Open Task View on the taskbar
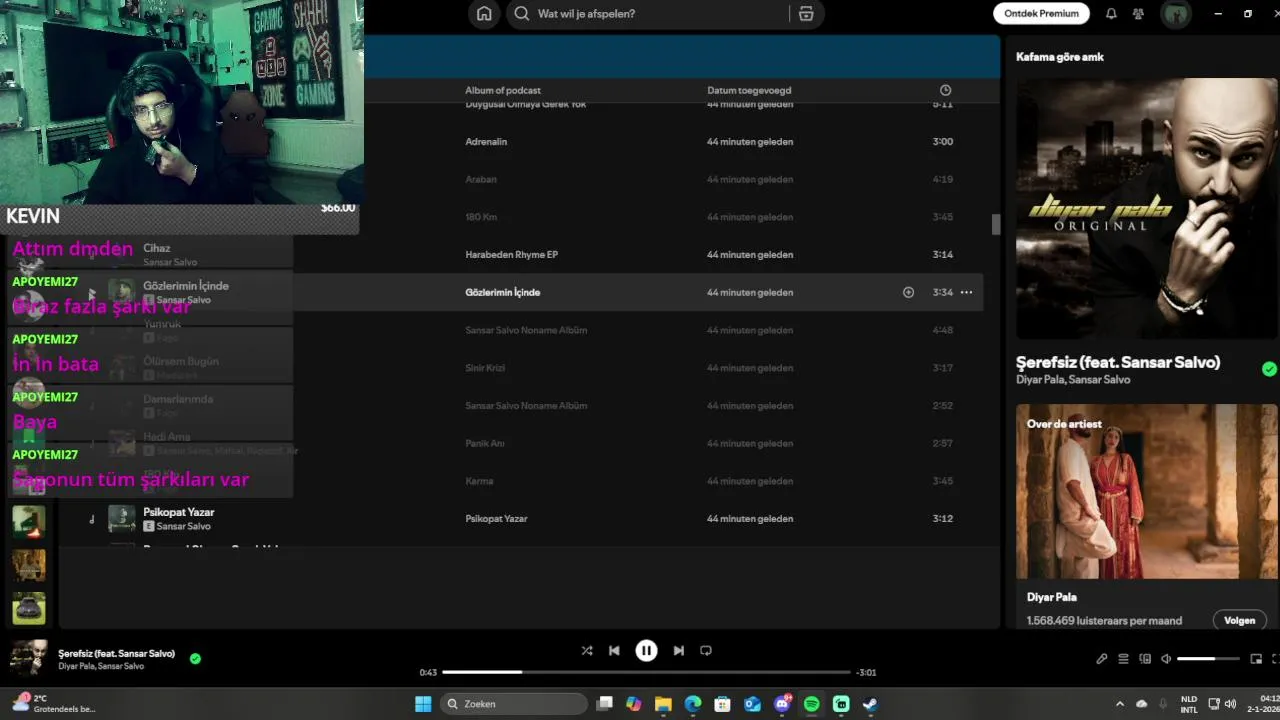 click(x=604, y=704)
